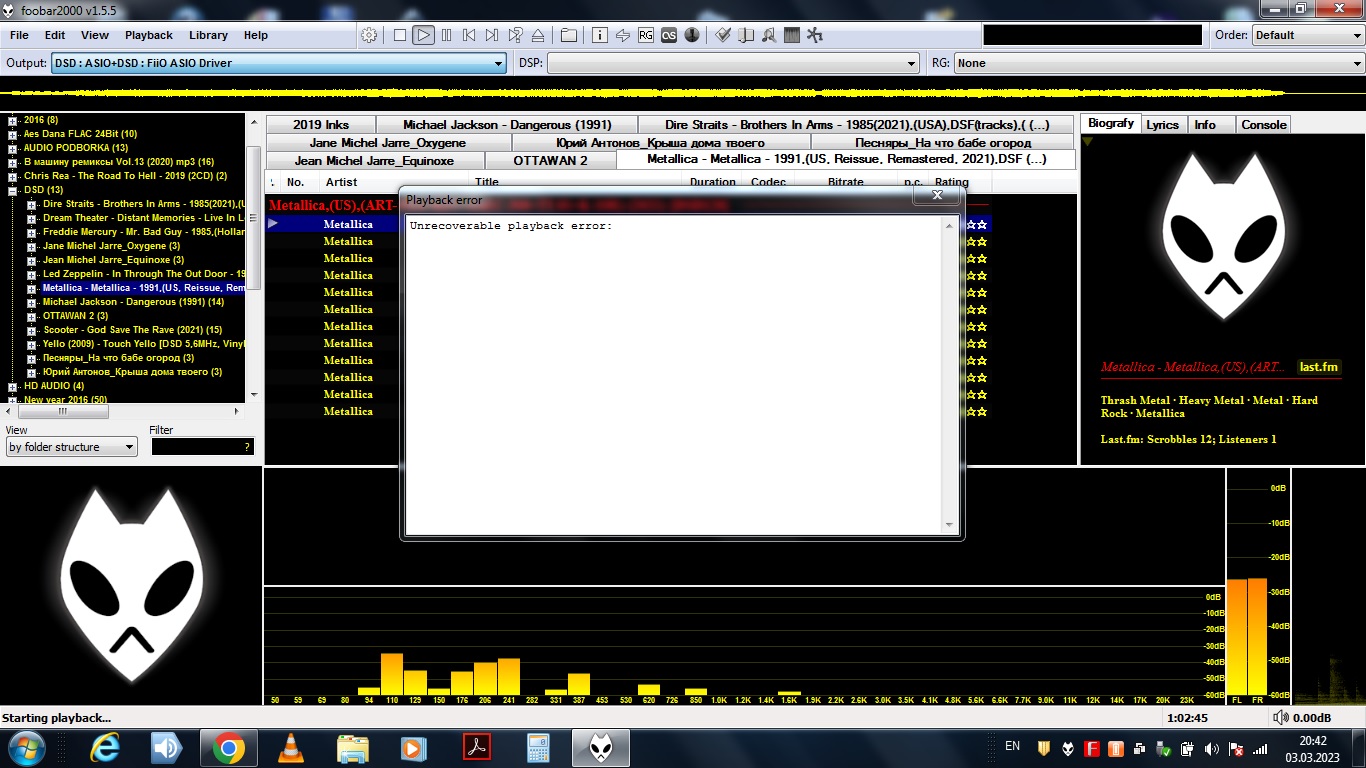Select the OTTAWAN 2 playlist tab
This screenshot has width=1366, height=768.
[550, 160]
